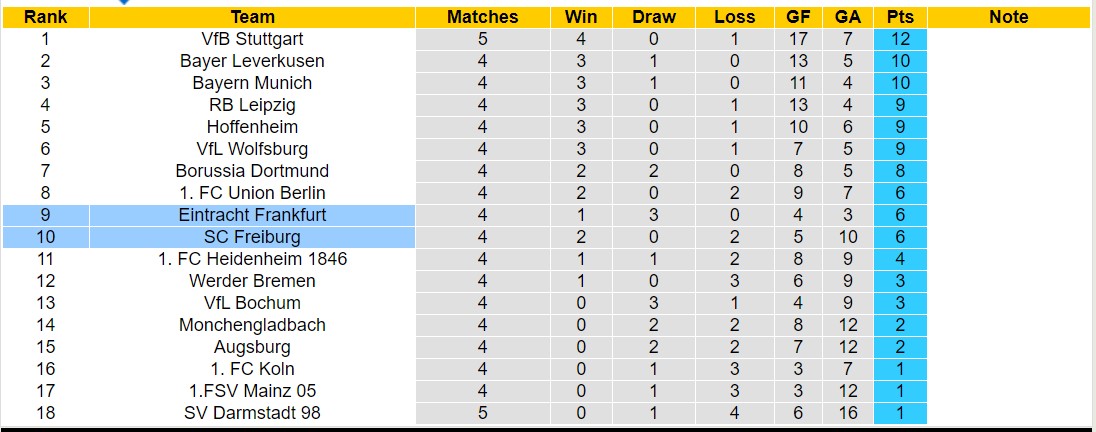The height and width of the screenshot is (432, 1096).
Task: Click the Win column header
Action: pos(581,17)
